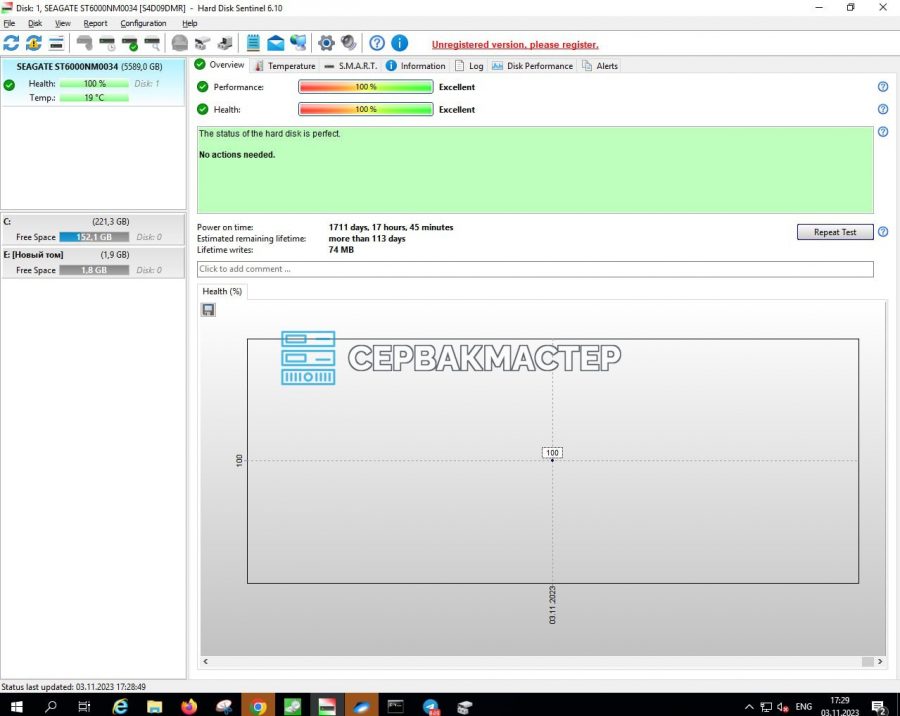
Task: Click the speaker sound toolbar icon
Action: [x=348, y=43]
